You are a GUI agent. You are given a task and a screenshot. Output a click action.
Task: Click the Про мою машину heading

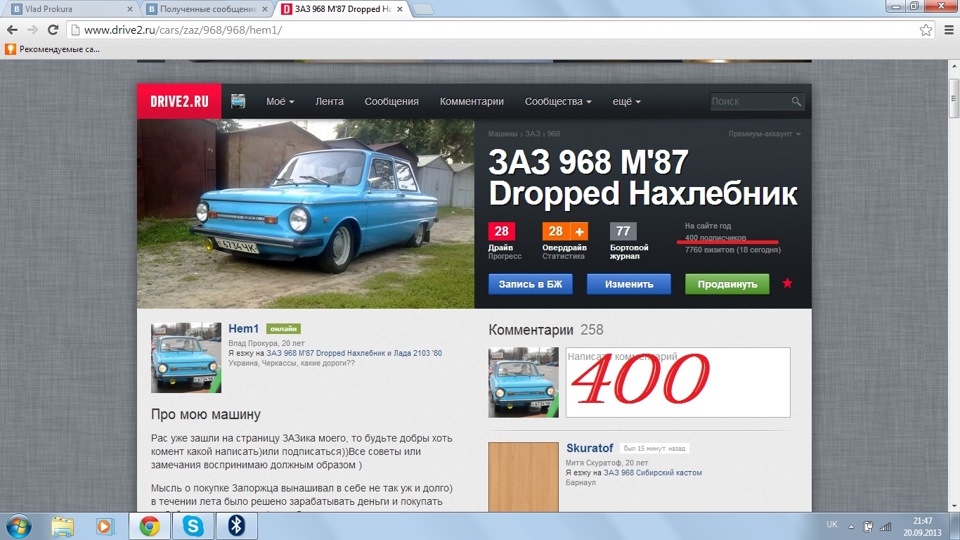click(x=206, y=414)
